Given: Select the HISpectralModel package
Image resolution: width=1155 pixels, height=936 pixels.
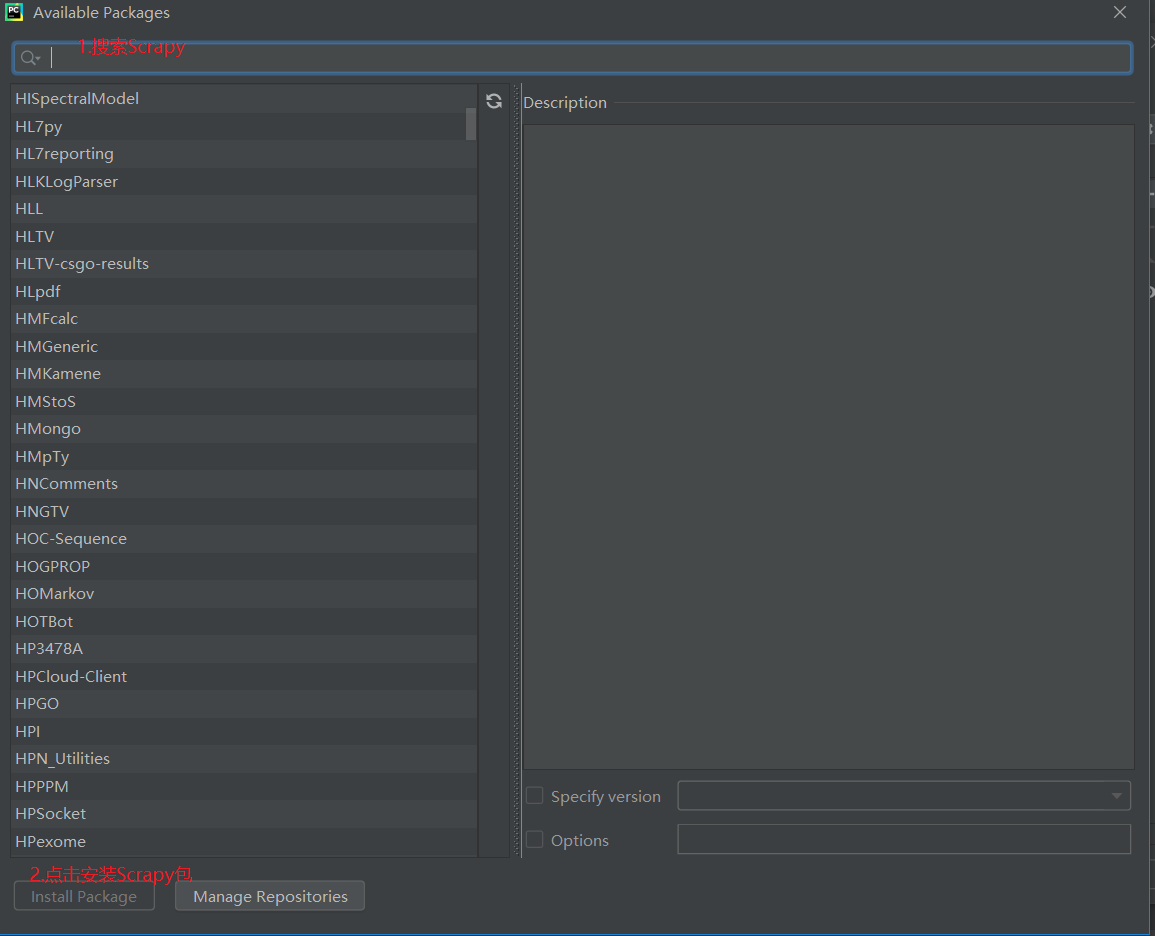Looking at the screenshot, I should click(244, 99).
